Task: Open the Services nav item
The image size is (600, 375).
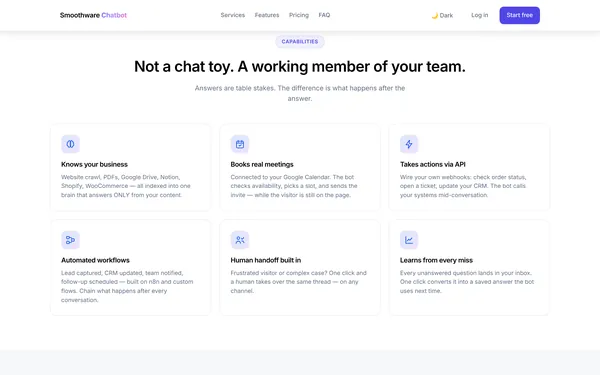Action: (x=233, y=15)
